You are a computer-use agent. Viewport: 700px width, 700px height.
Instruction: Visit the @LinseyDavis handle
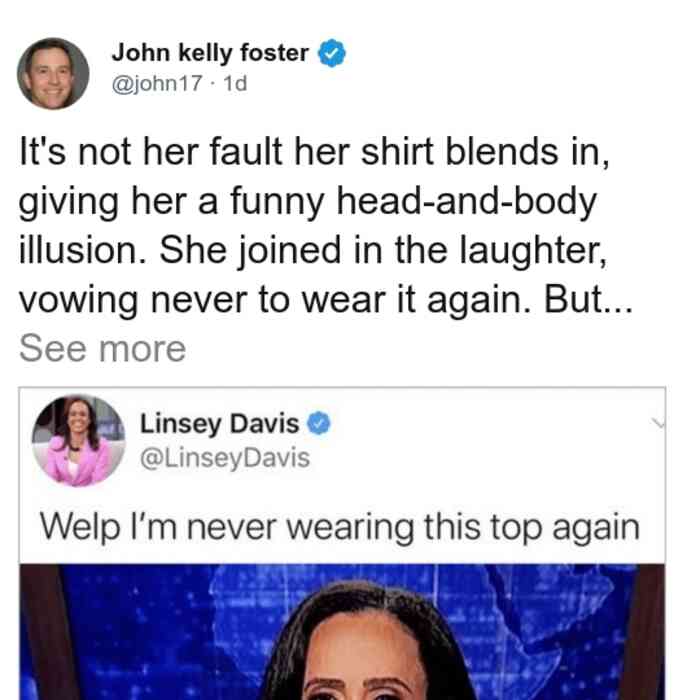coord(225,458)
